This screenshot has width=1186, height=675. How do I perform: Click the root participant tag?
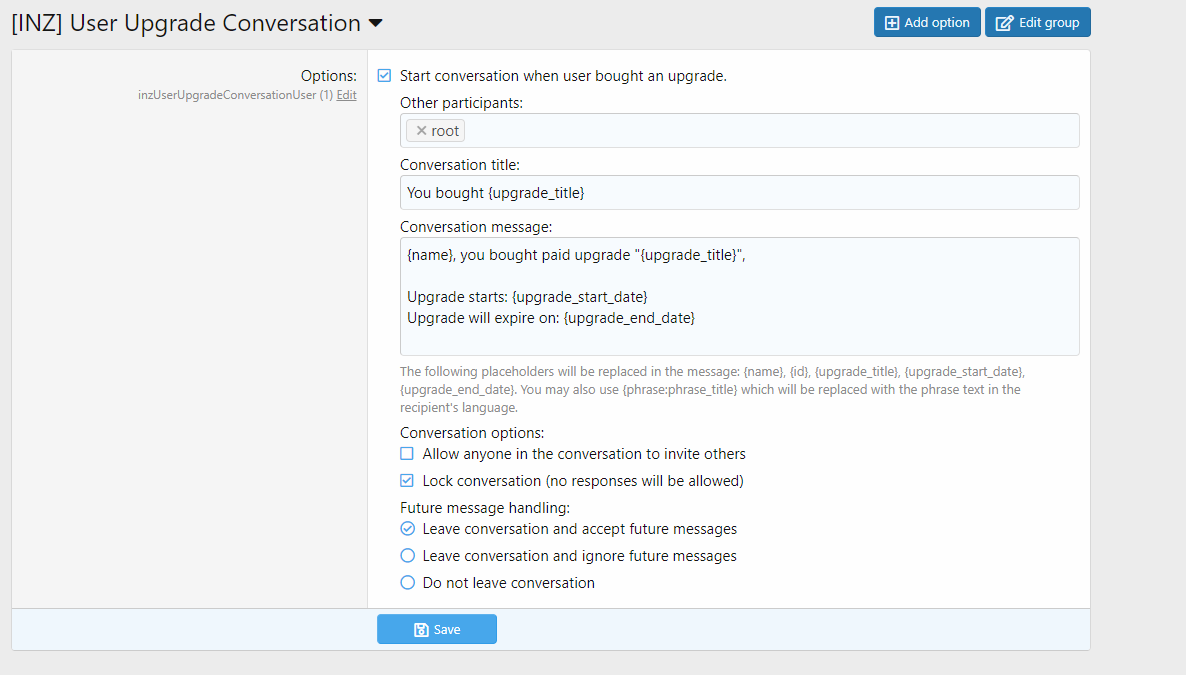coord(445,131)
